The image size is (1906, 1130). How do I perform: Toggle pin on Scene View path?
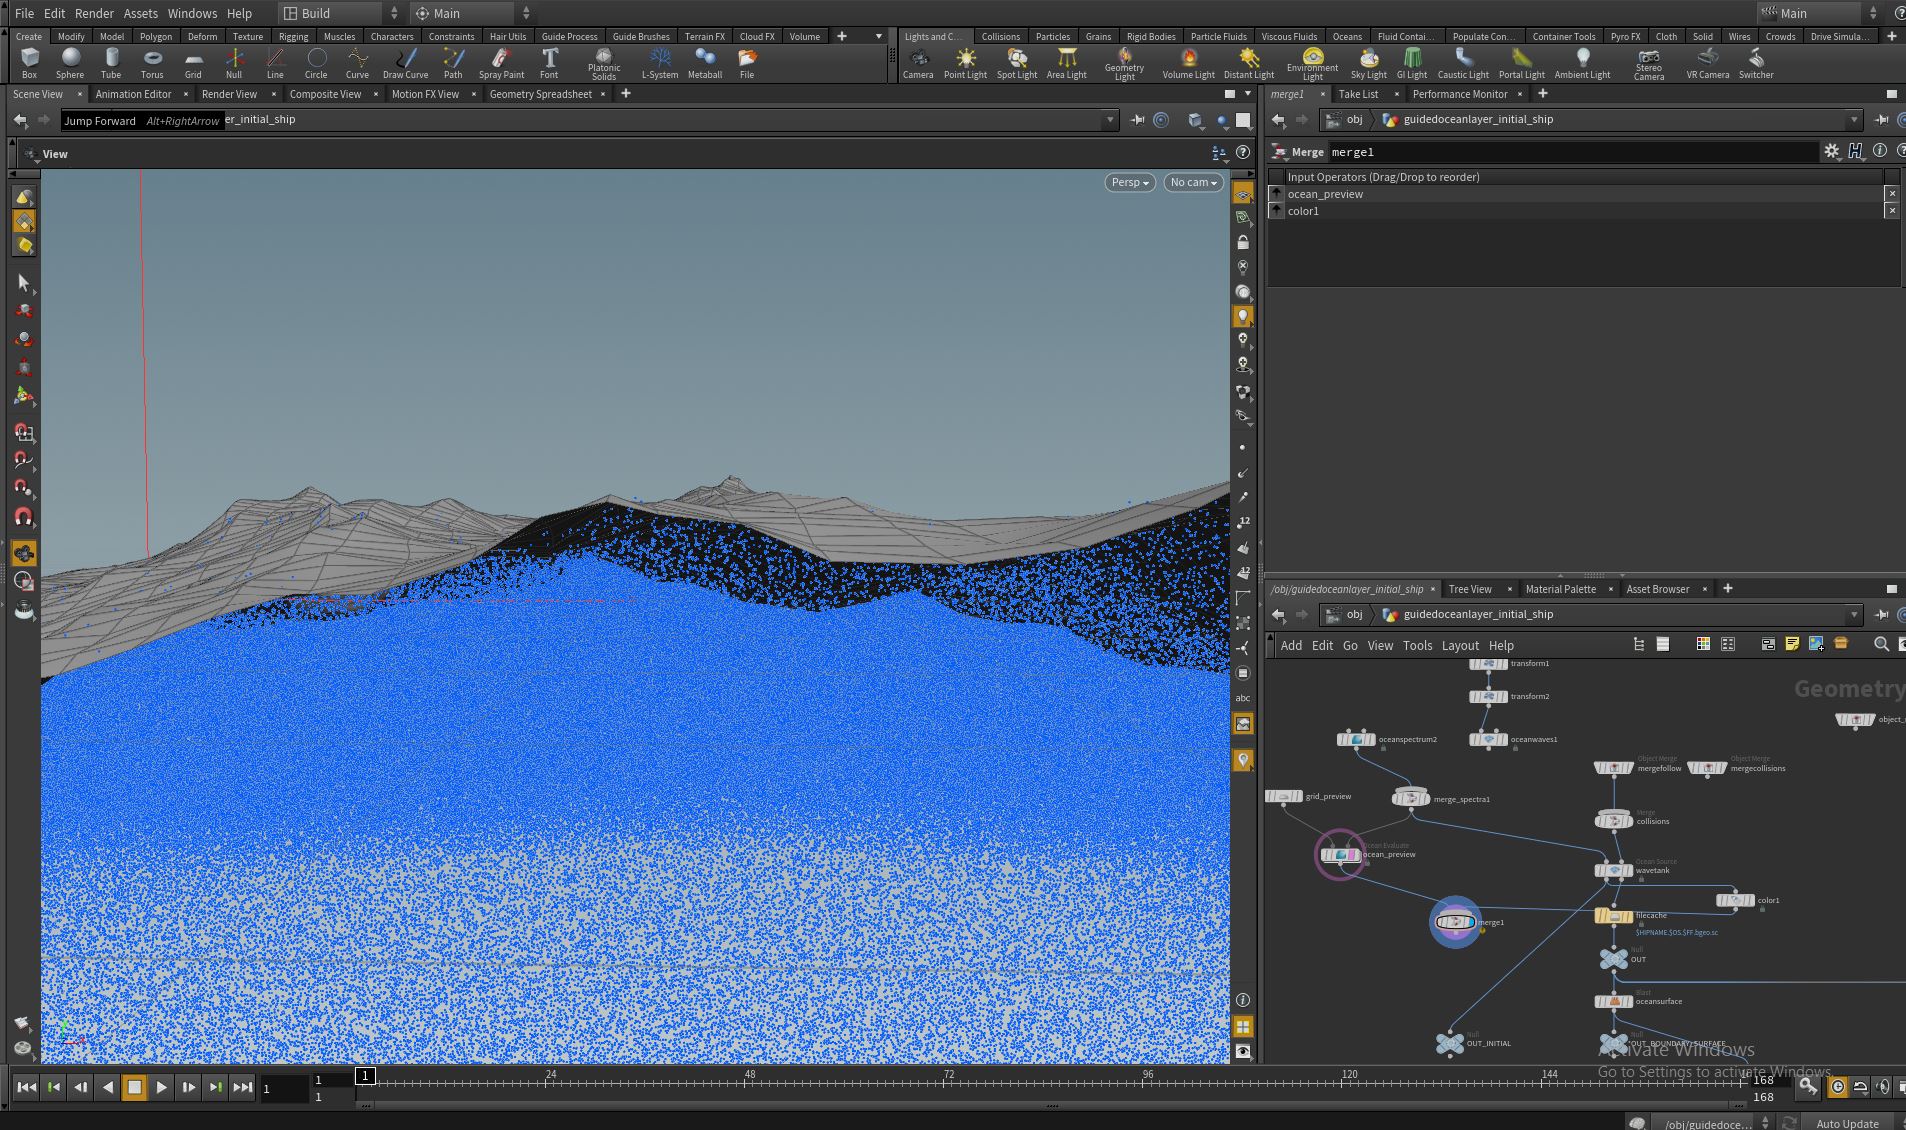tap(1137, 120)
